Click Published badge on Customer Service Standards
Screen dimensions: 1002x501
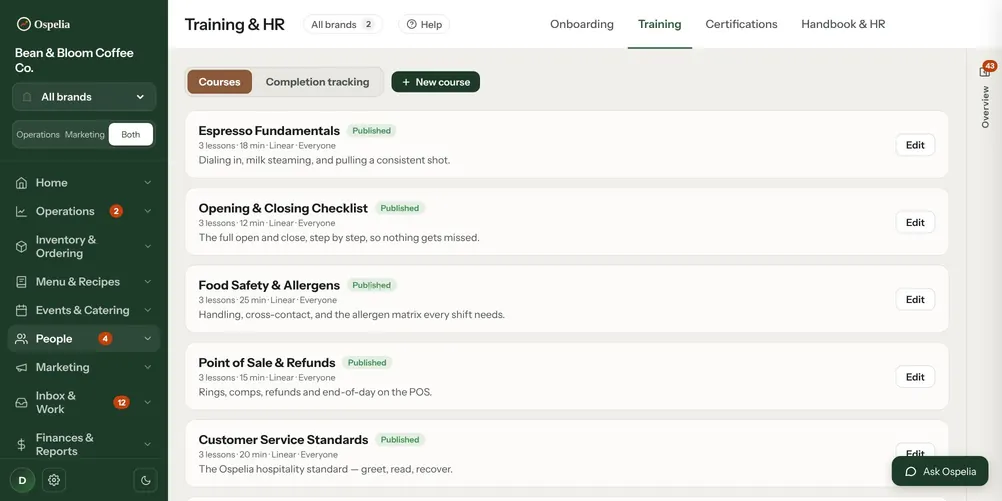click(x=399, y=440)
